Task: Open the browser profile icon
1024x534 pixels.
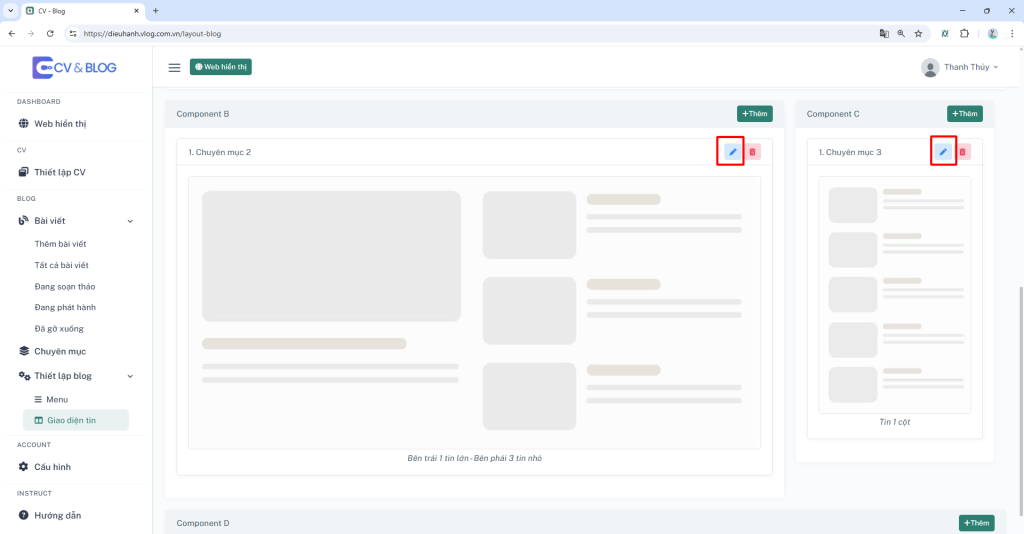Action: point(993,33)
